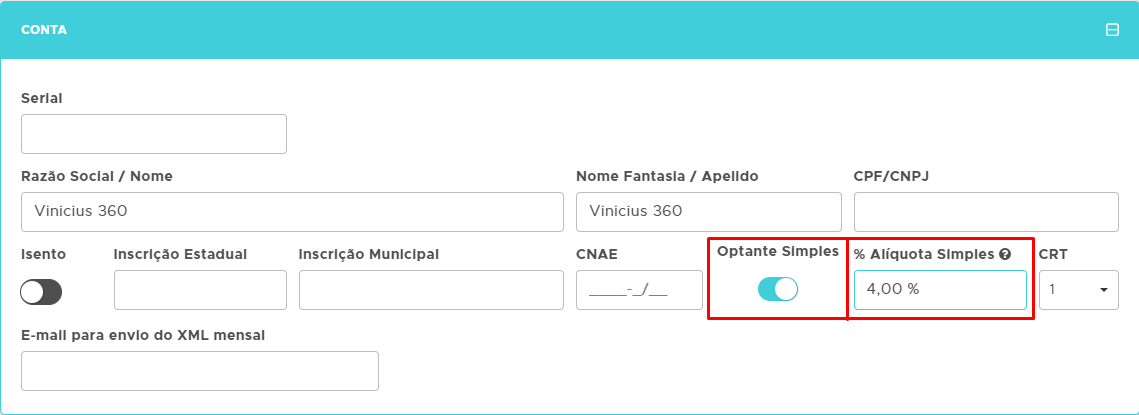This screenshot has height=415, width=1139.
Task: Click the help icon beside % Alíquota Simples
Action: [x=1005, y=254]
